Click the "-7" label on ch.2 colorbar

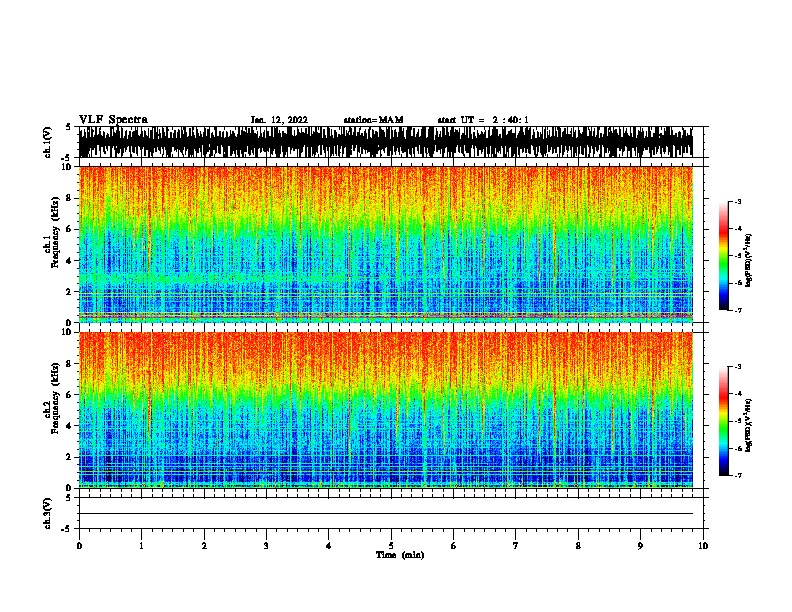[x=737, y=475]
